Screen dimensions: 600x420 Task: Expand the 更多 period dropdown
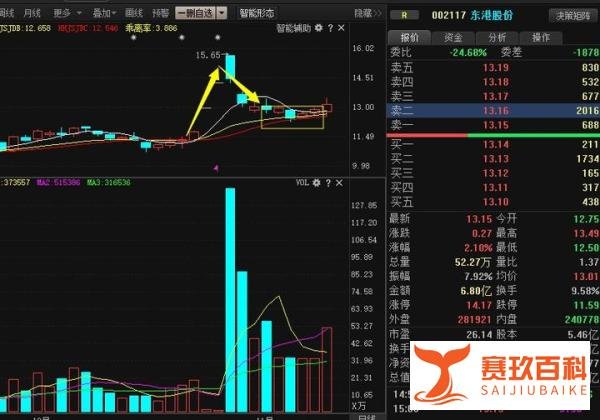click(67, 13)
